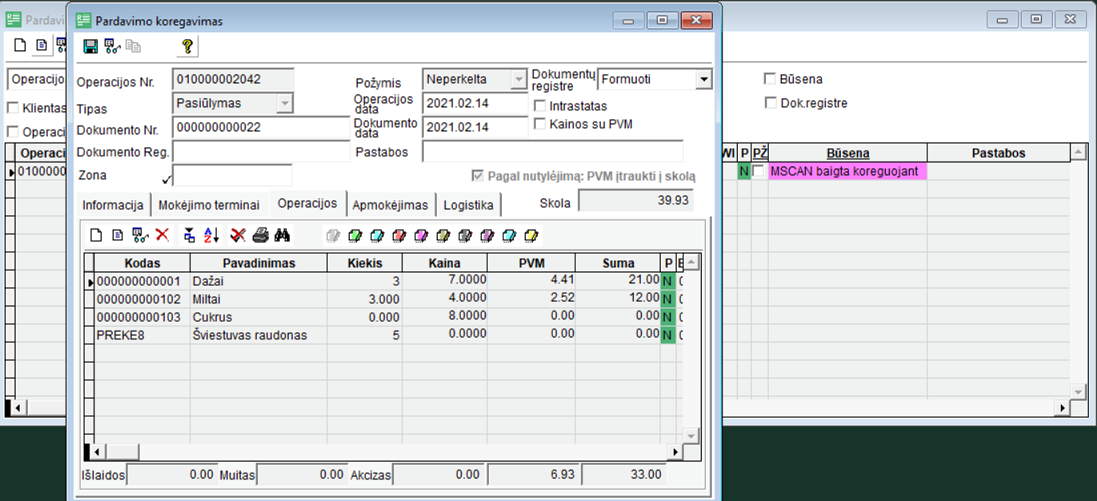1097x501 pixels.
Task: Click the Skola value 39.93 field
Action: [x=636, y=202]
